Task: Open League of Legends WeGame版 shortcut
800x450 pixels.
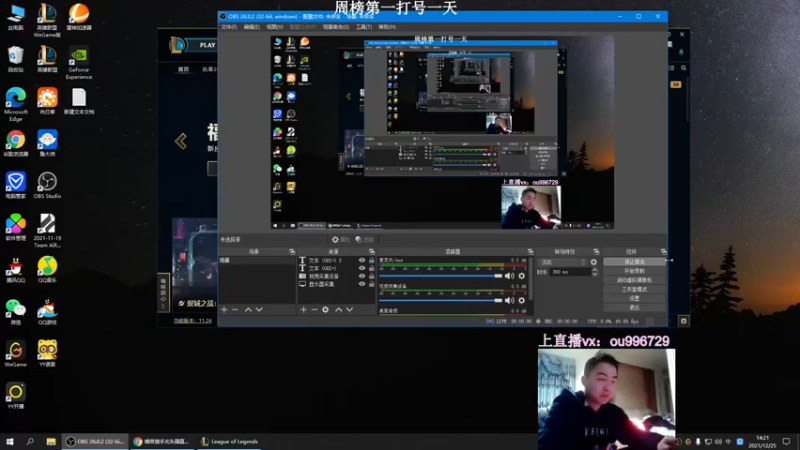Action: pyautogui.click(x=47, y=20)
